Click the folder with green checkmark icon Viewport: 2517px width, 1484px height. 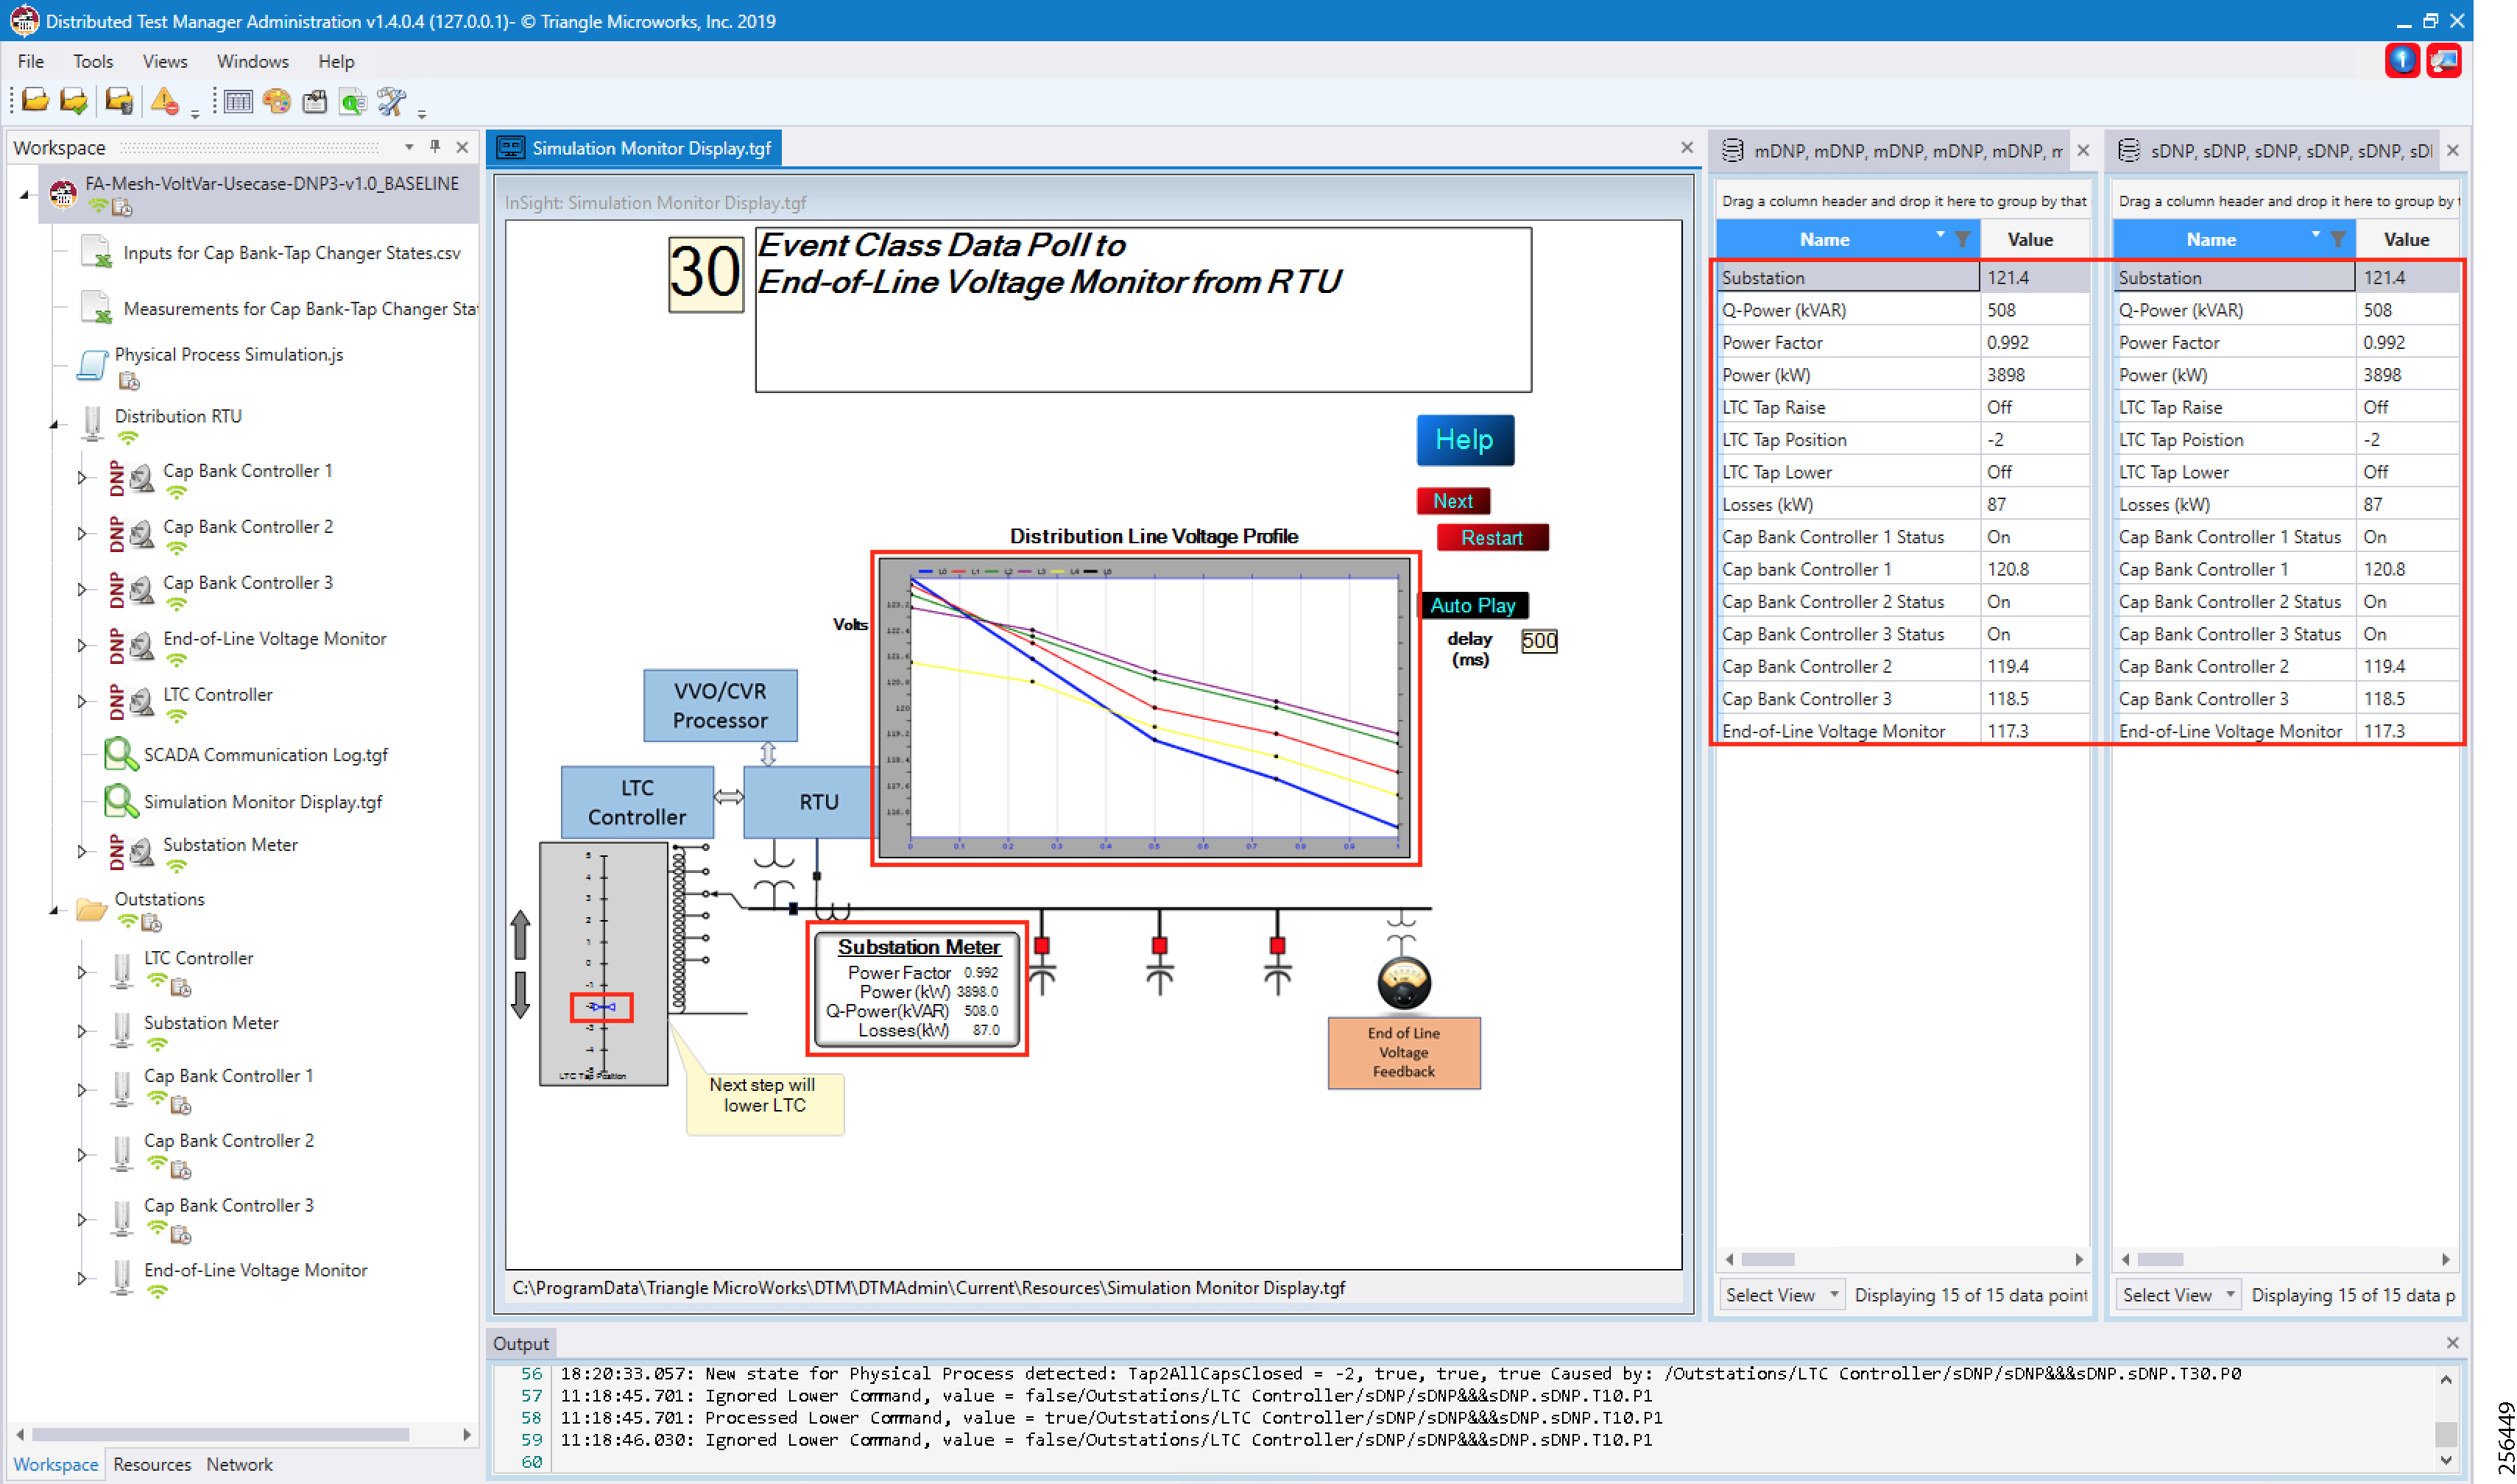74,101
